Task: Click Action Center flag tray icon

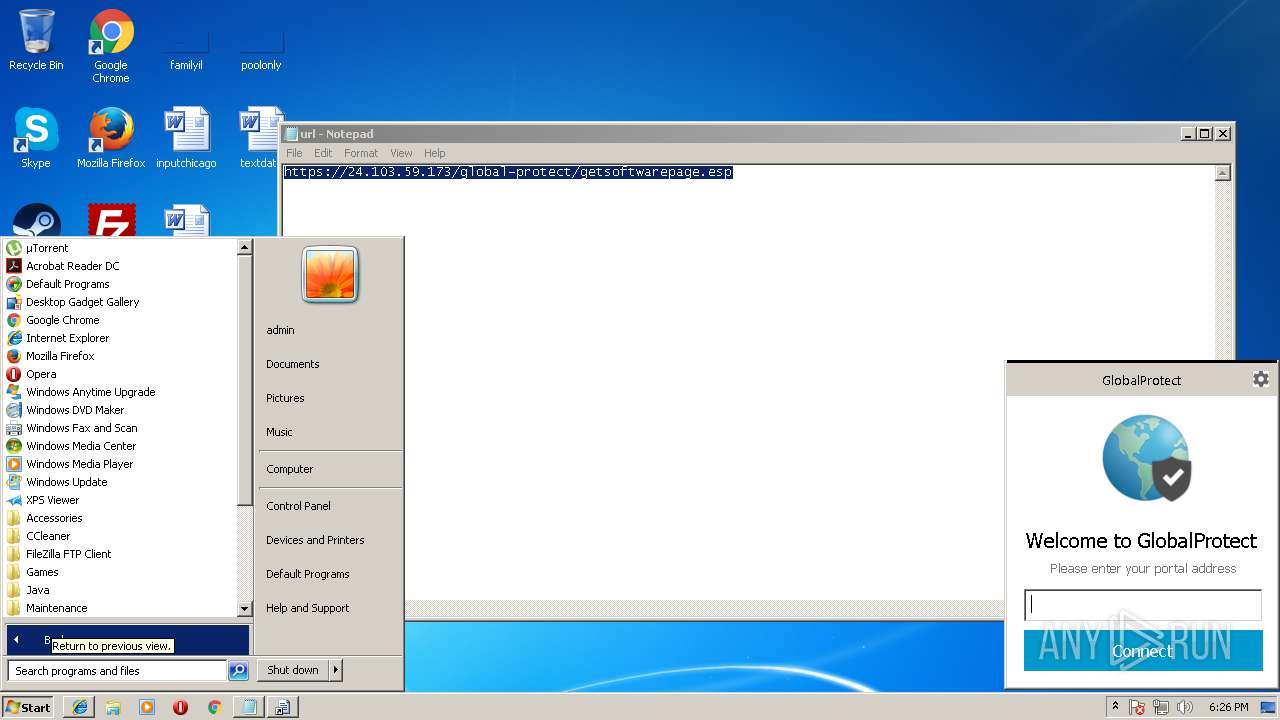Action: coord(1137,707)
